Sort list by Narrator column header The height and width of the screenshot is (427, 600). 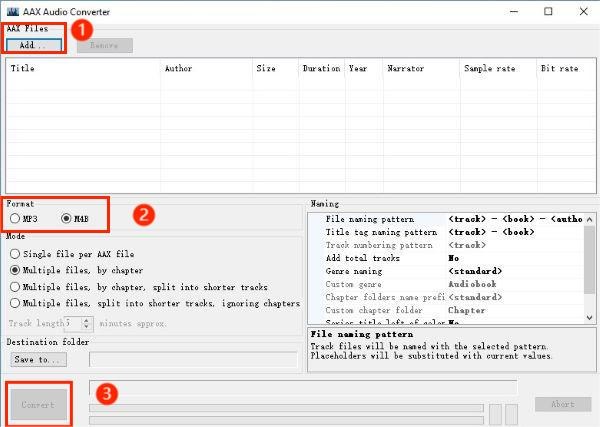click(x=422, y=68)
